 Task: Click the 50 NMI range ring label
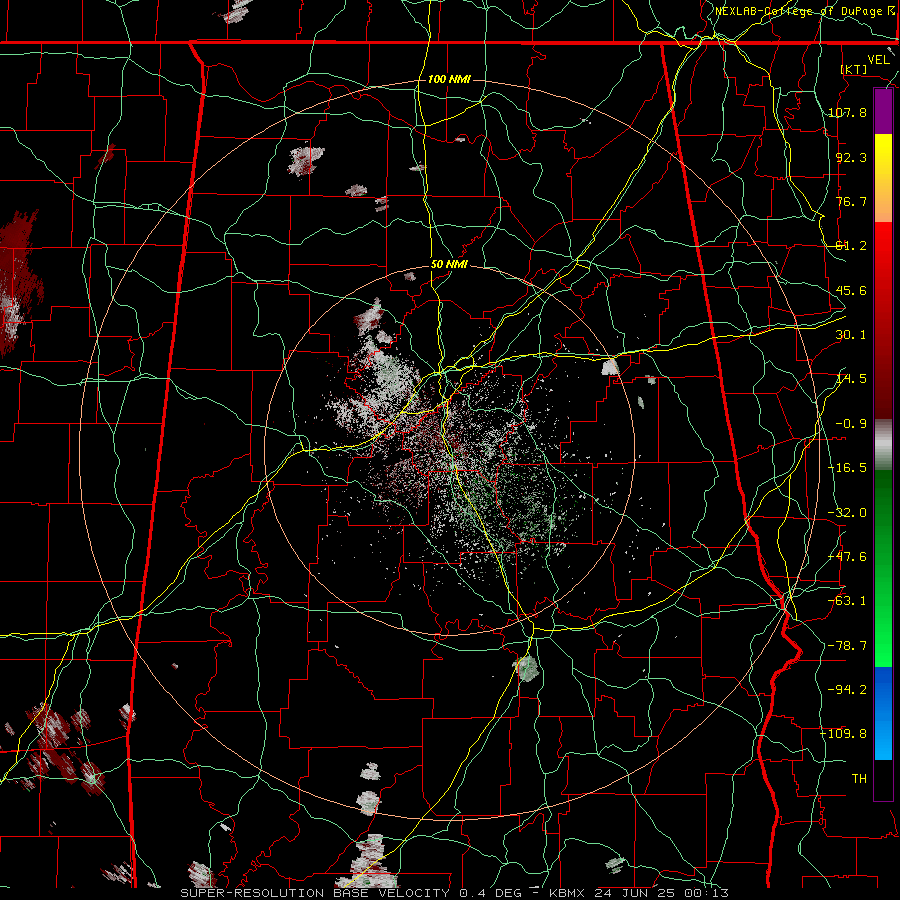[x=449, y=265]
